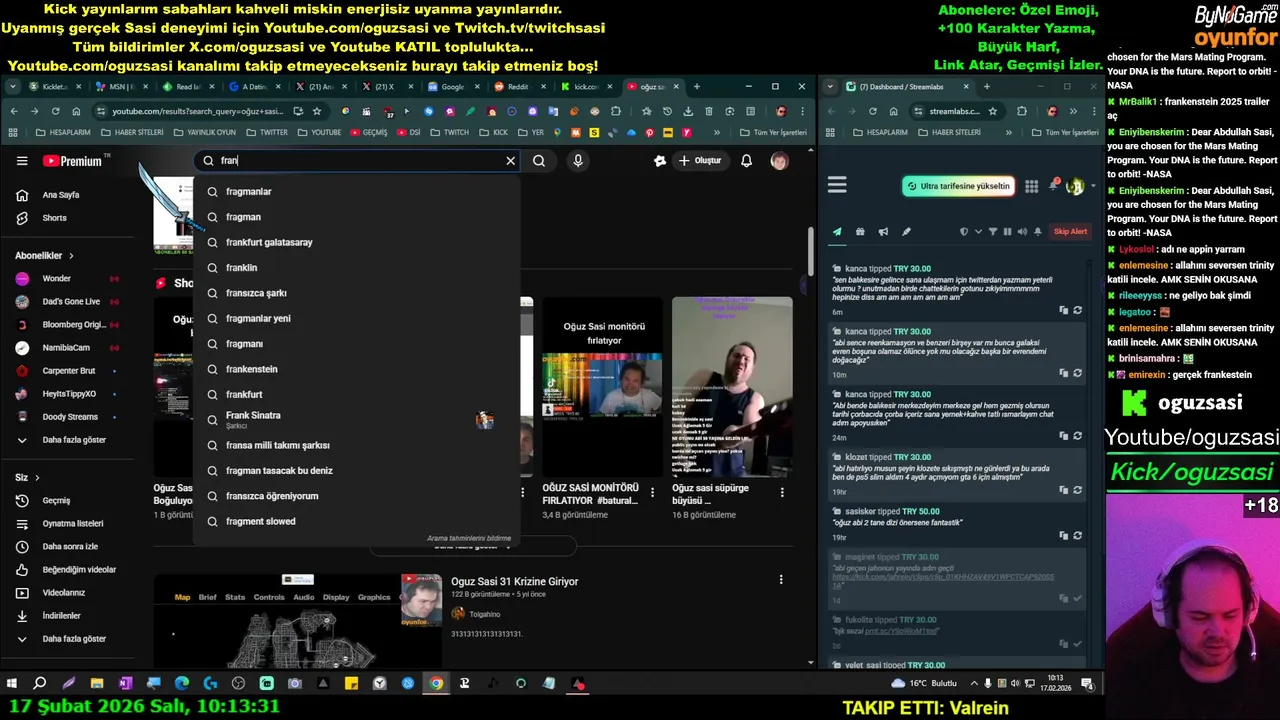Viewport: 1280px width, 720px height.
Task: Open Tüm Yer İşaretleri folder in YouTube window
Action: [773, 132]
